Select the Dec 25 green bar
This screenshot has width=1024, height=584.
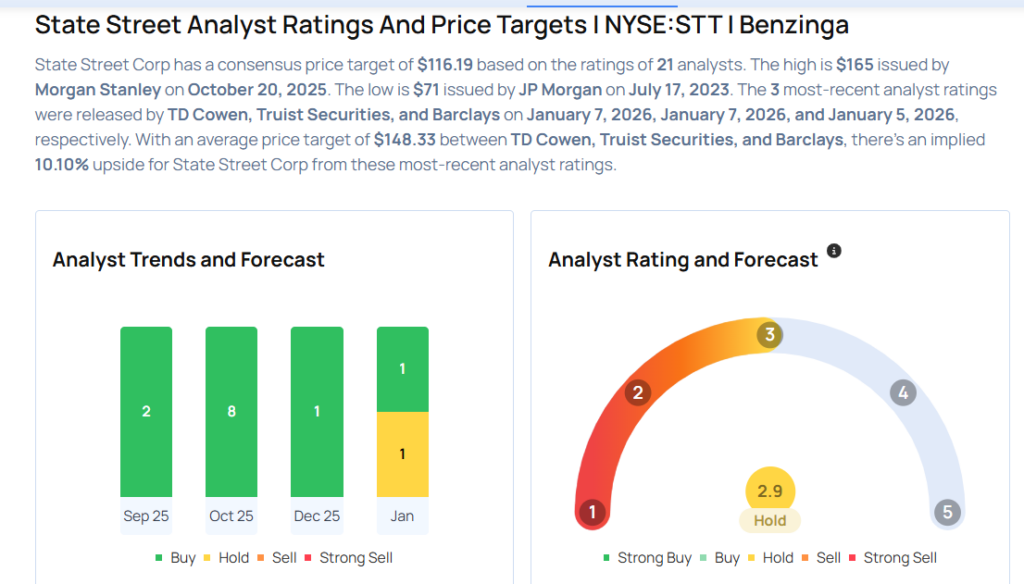pos(317,411)
